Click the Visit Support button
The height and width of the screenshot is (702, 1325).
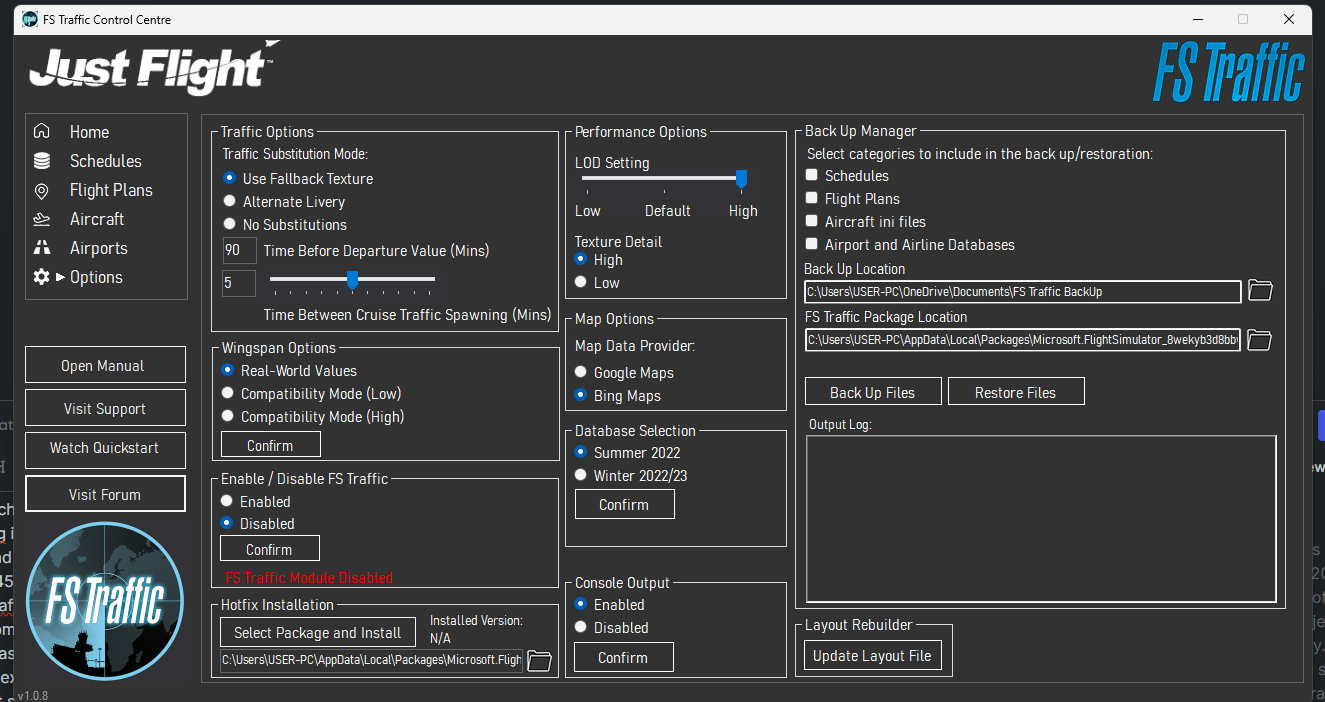105,408
